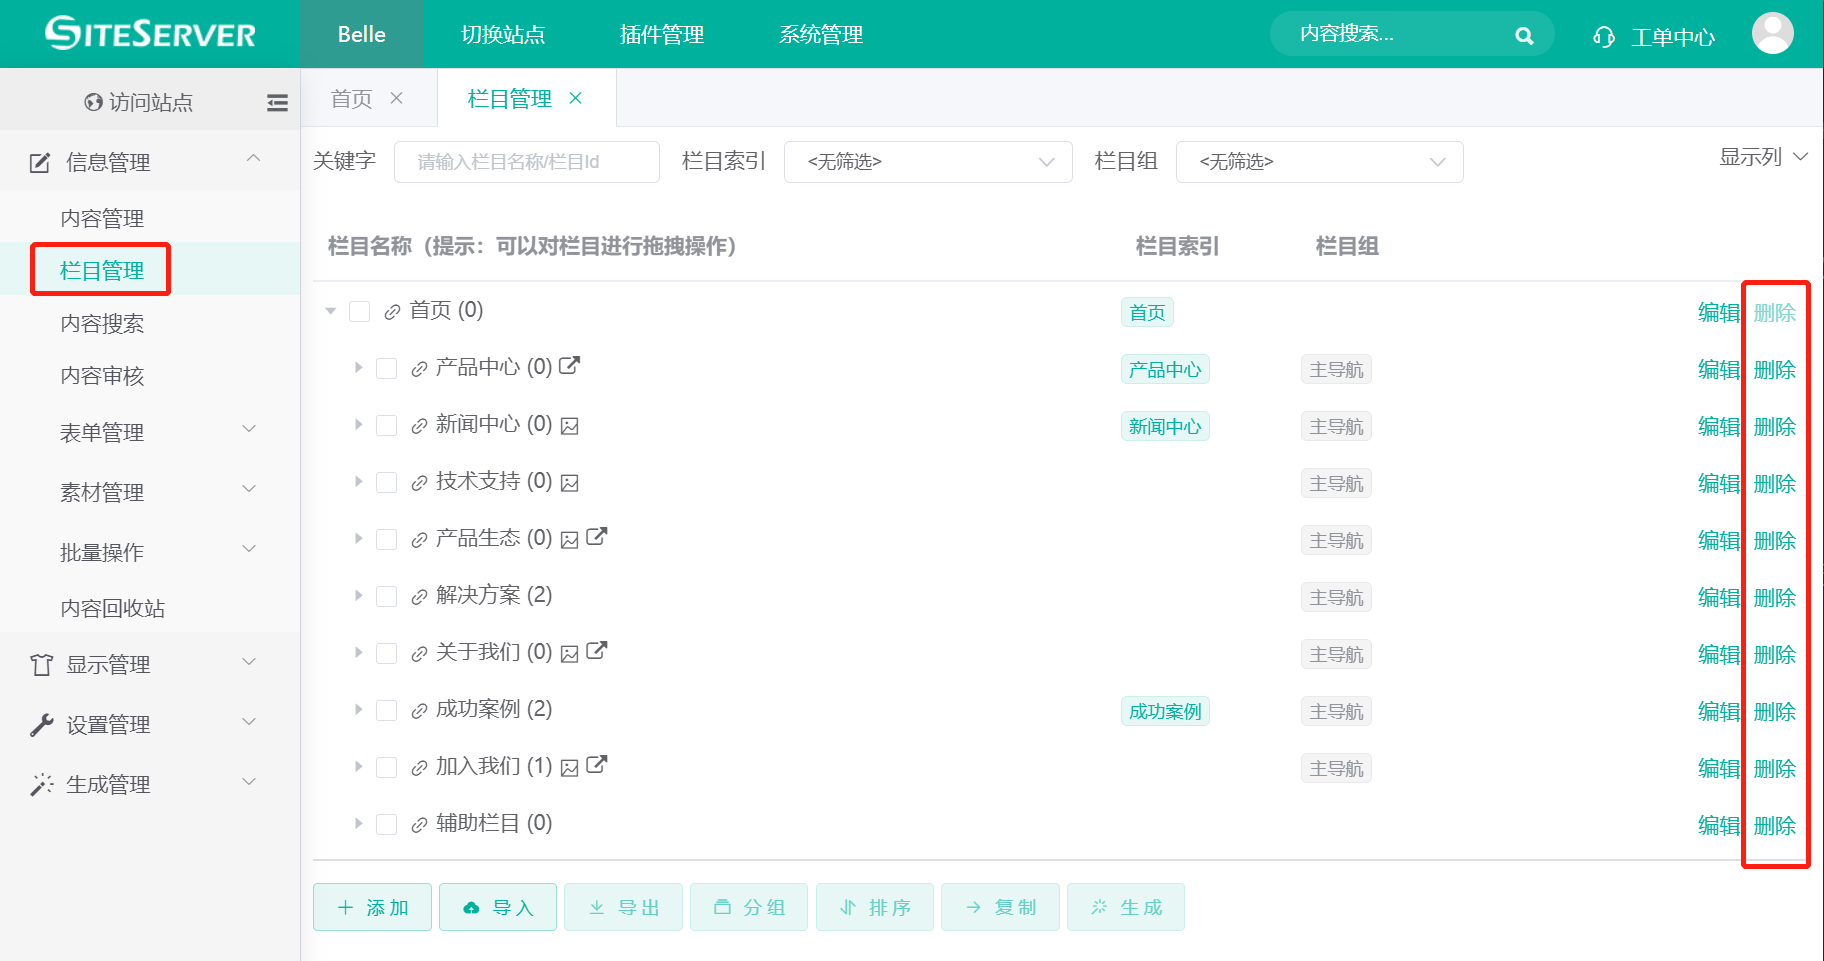Click the headset icon next to 工单中心

1603,35
